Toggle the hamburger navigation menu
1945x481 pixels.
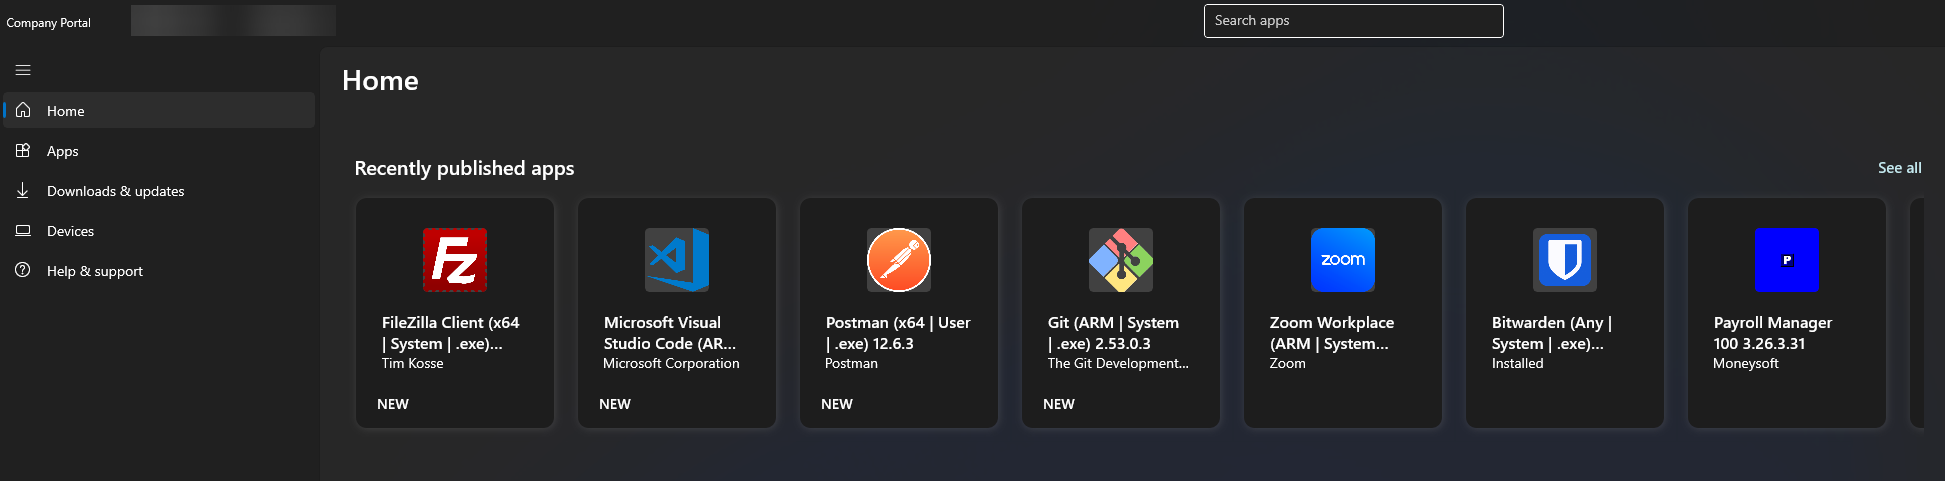pos(23,70)
